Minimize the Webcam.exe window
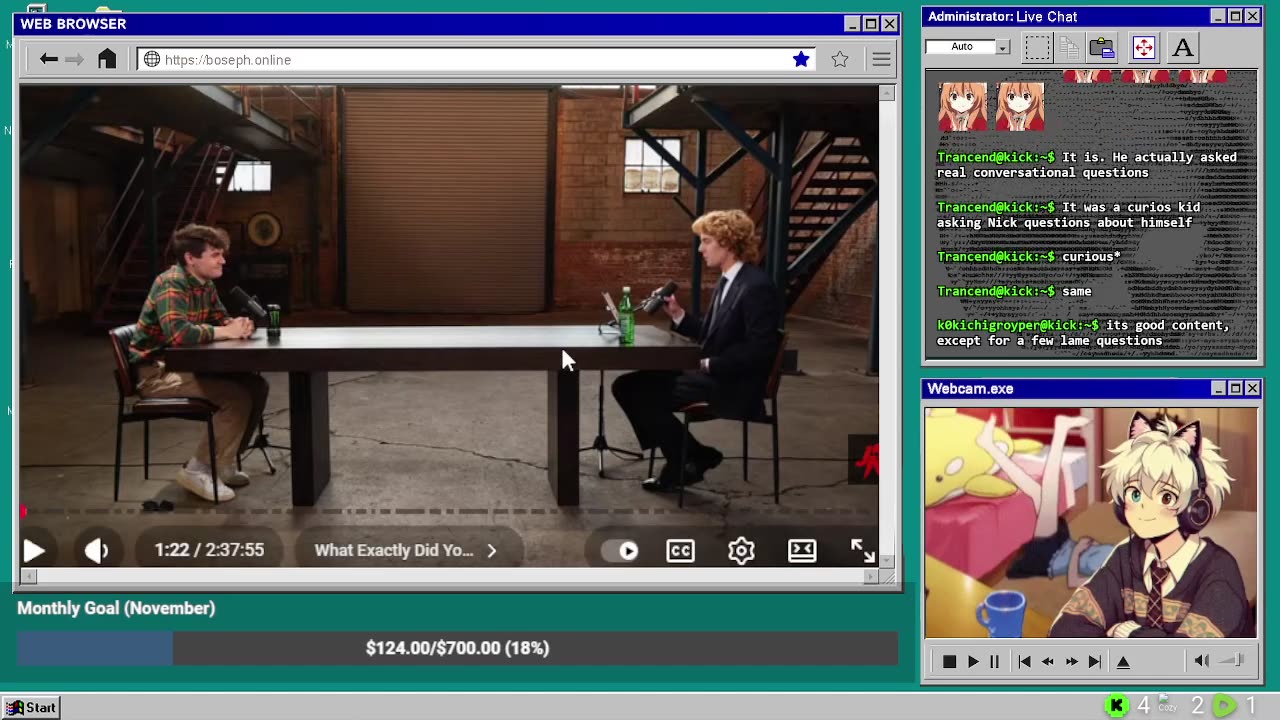 tap(1218, 388)
